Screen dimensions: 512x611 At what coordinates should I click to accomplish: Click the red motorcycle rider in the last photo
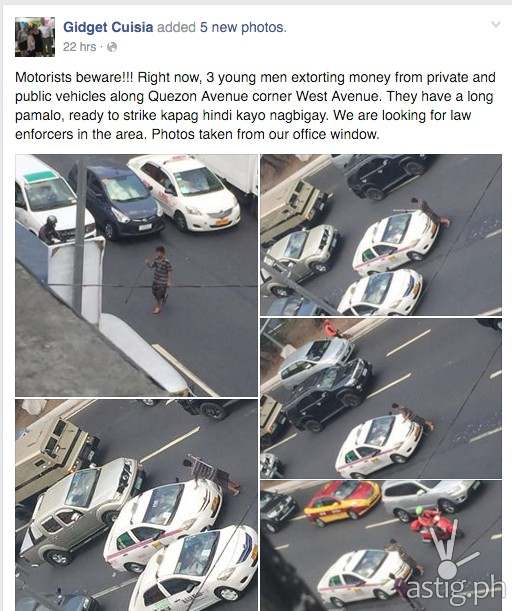(x=432, y=523)
